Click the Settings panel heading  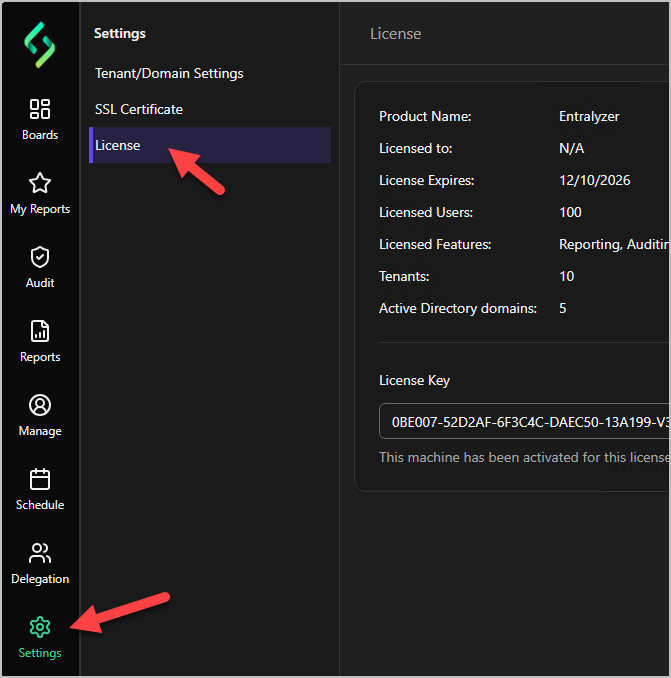(x=120, y=33)
